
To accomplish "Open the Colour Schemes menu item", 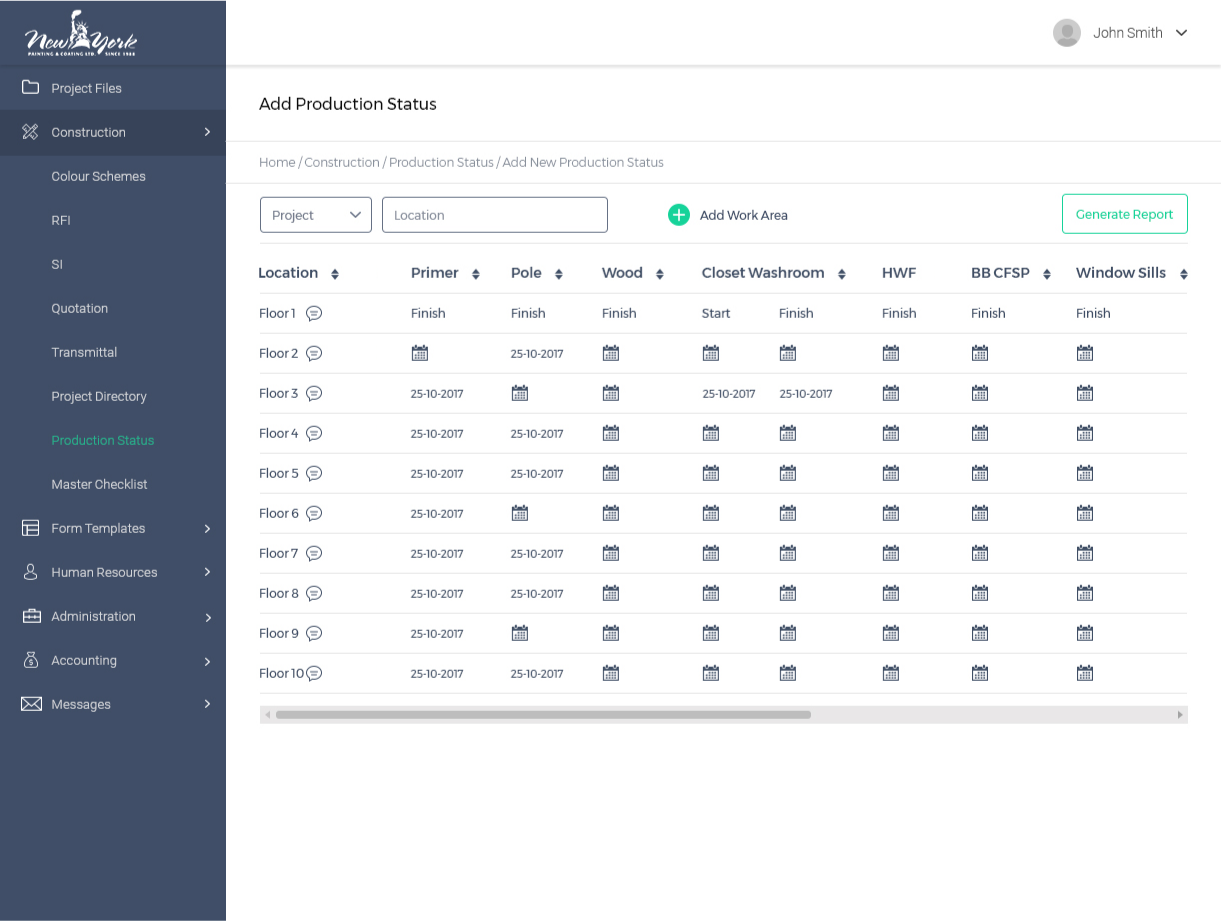I will pos(98,176).
